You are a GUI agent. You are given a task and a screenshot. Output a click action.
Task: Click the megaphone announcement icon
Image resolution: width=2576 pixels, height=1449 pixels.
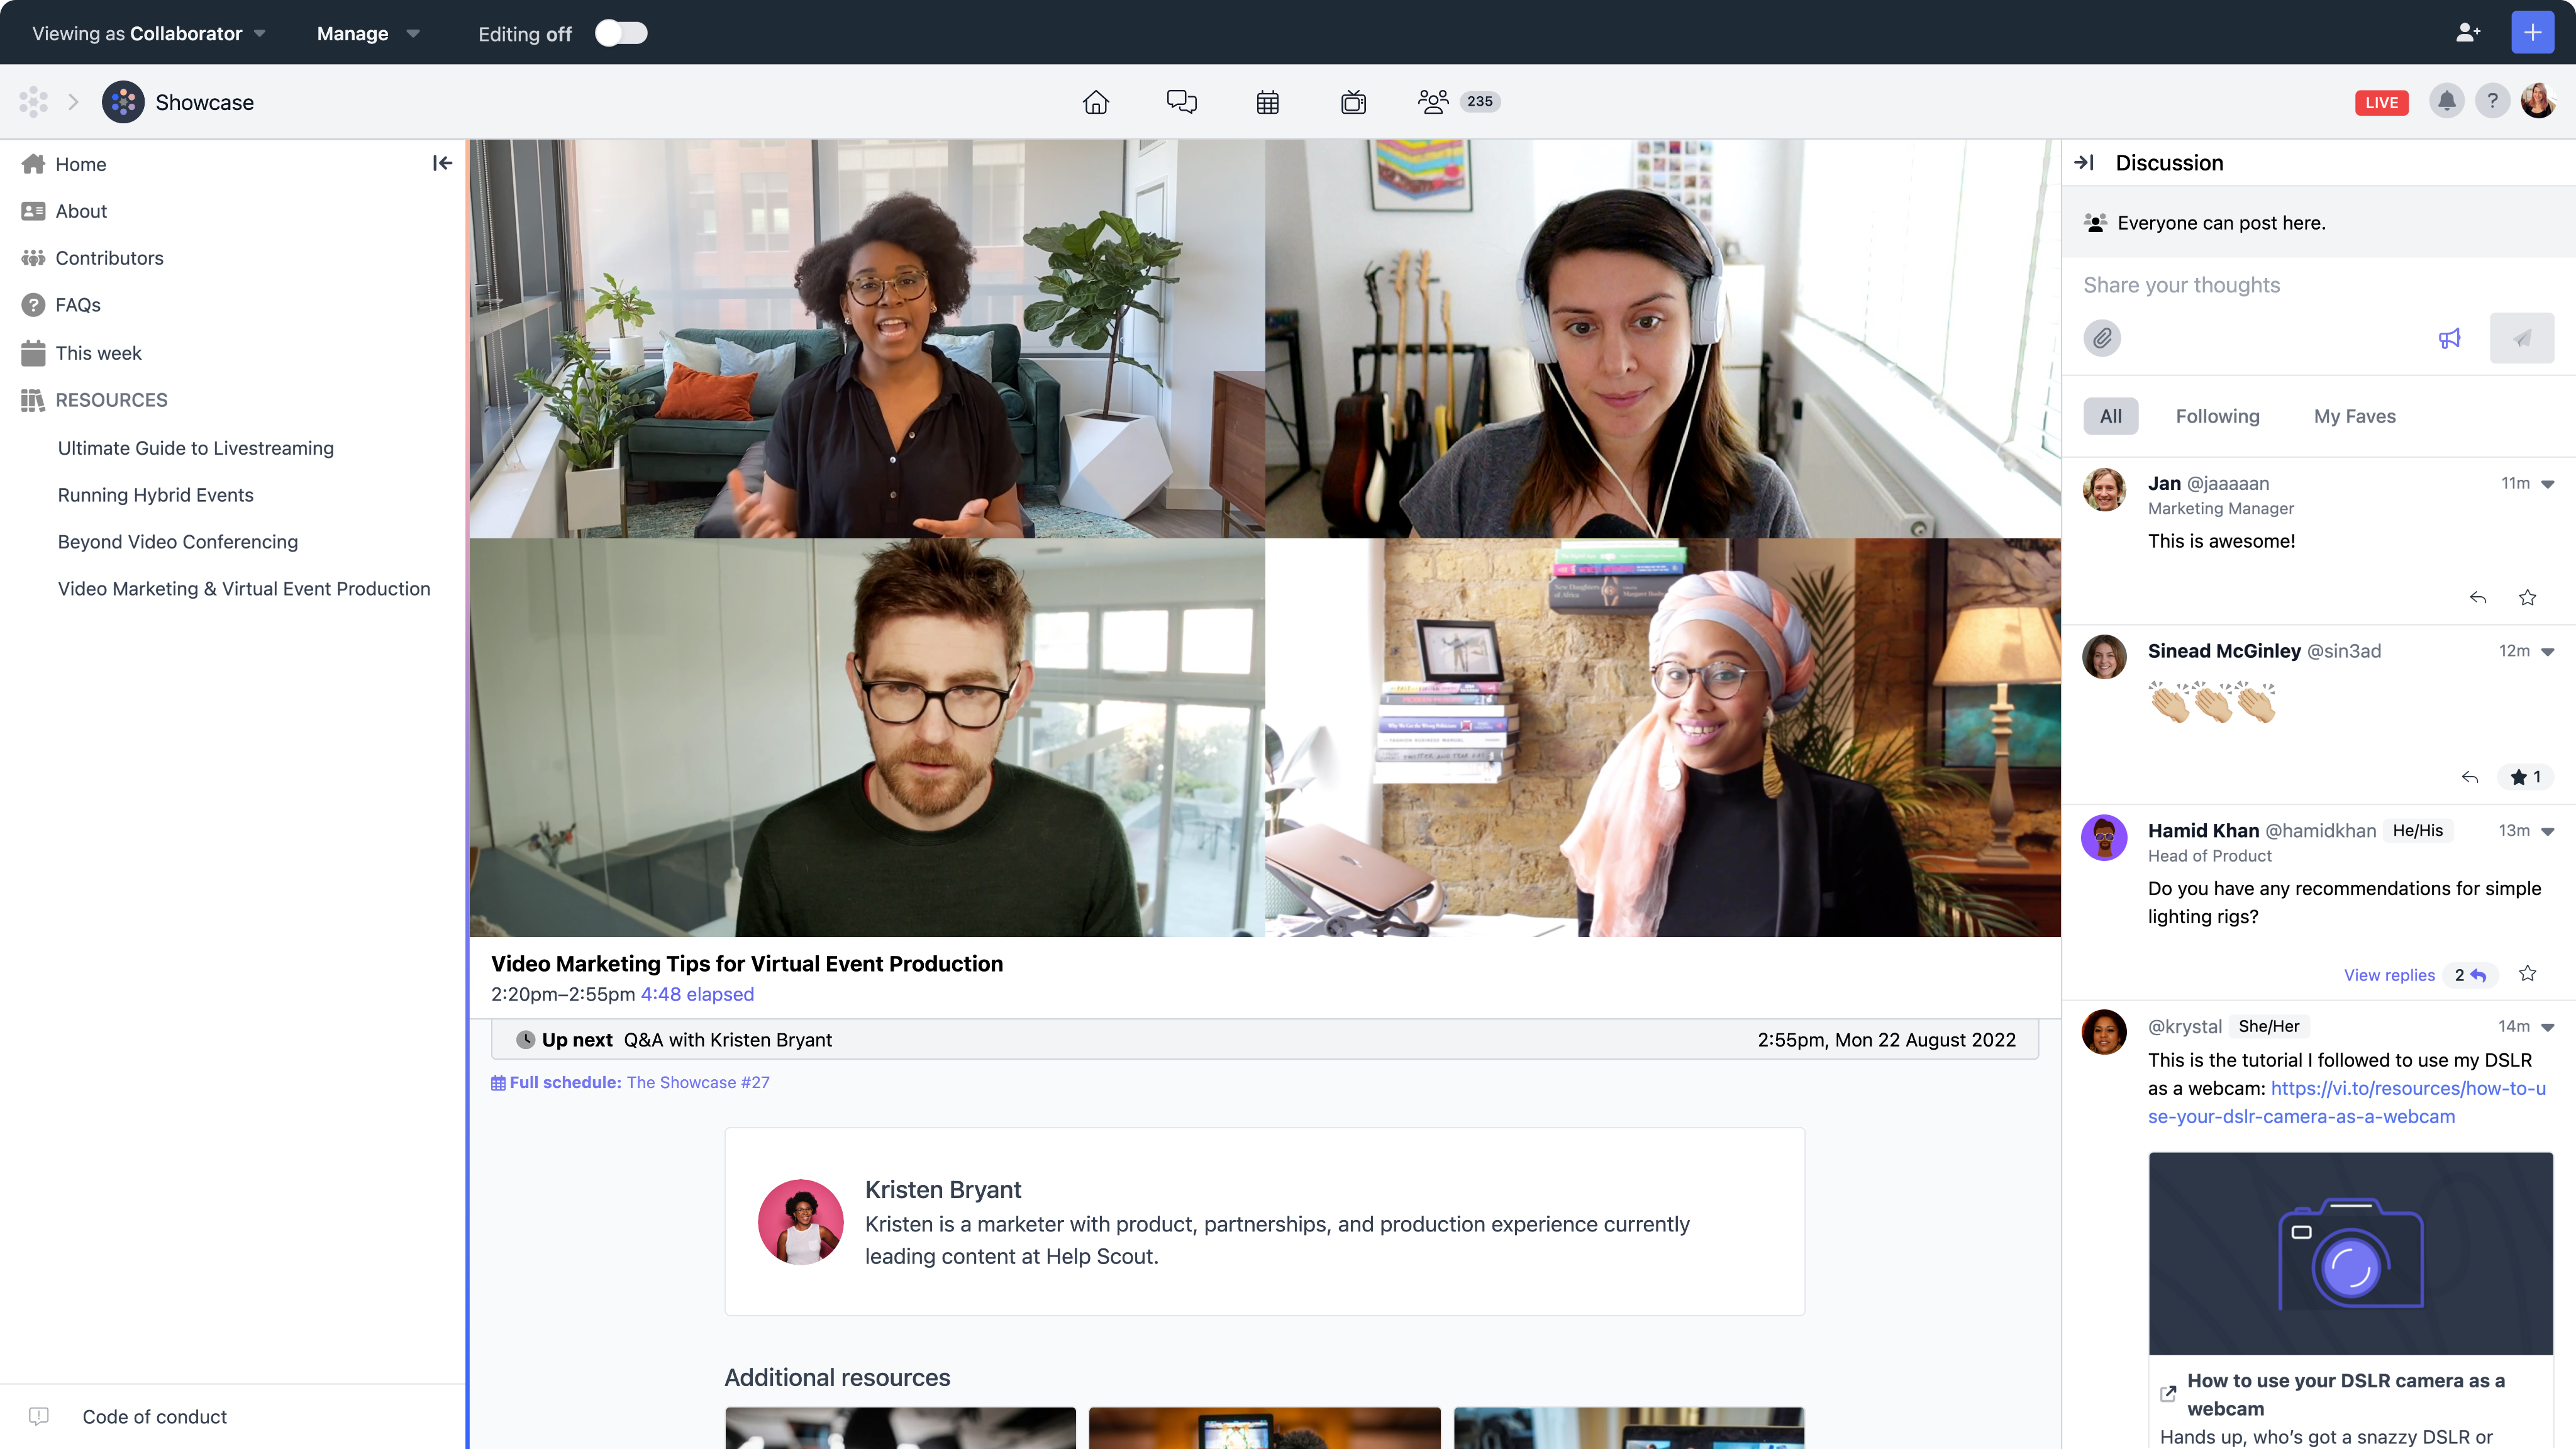tap(2449, 338)
